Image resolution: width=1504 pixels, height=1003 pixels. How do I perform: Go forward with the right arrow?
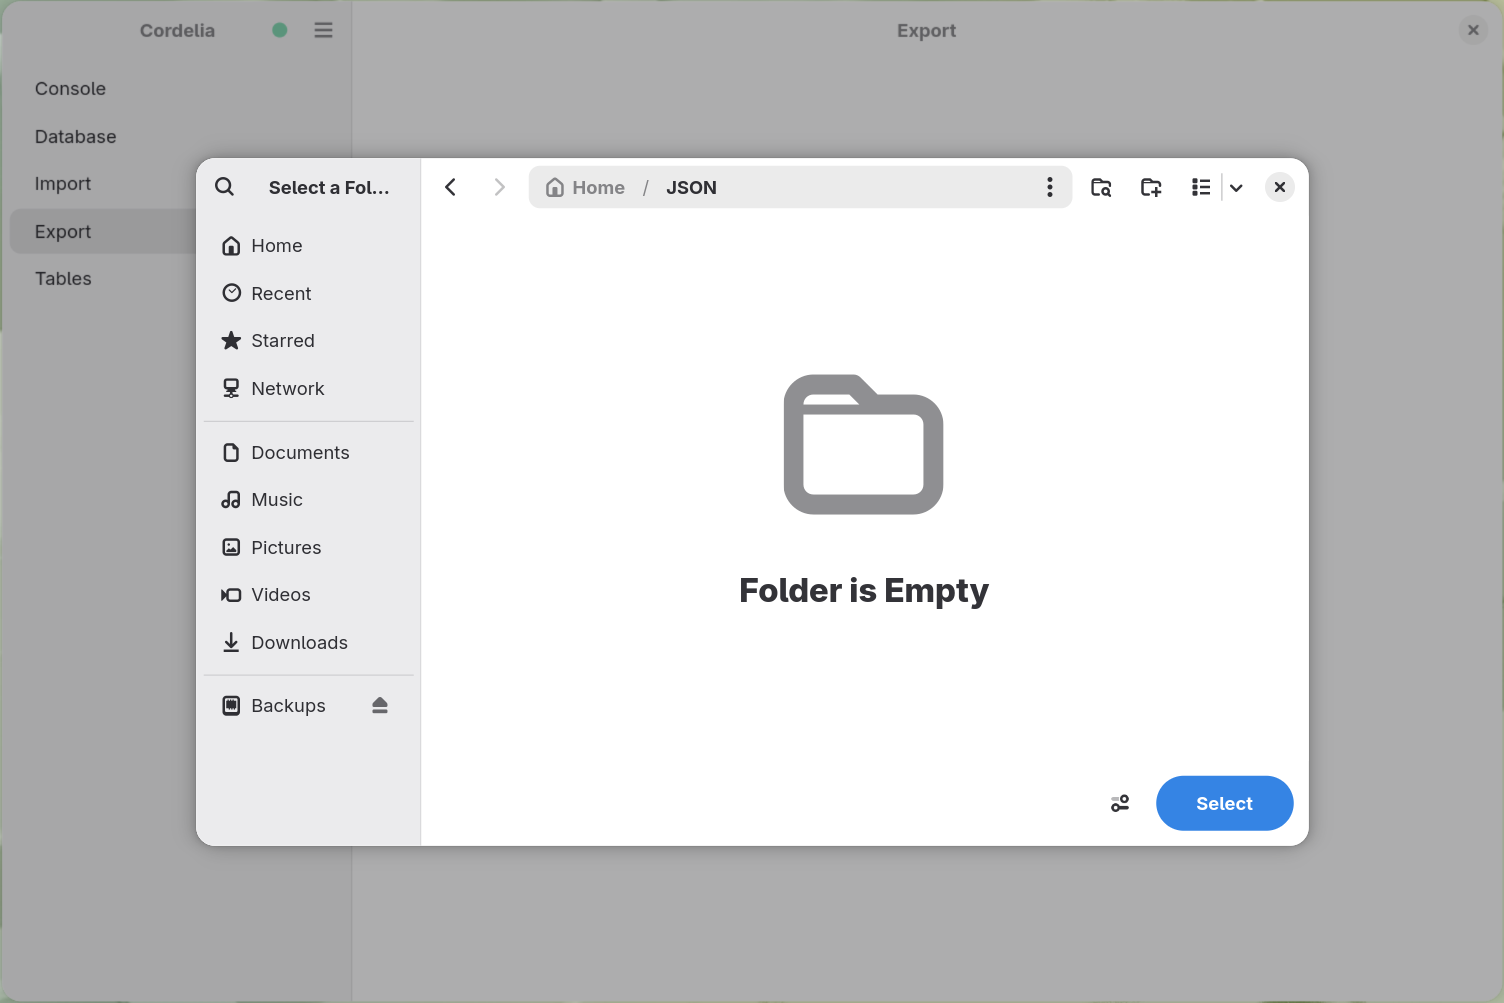[499, 187]
